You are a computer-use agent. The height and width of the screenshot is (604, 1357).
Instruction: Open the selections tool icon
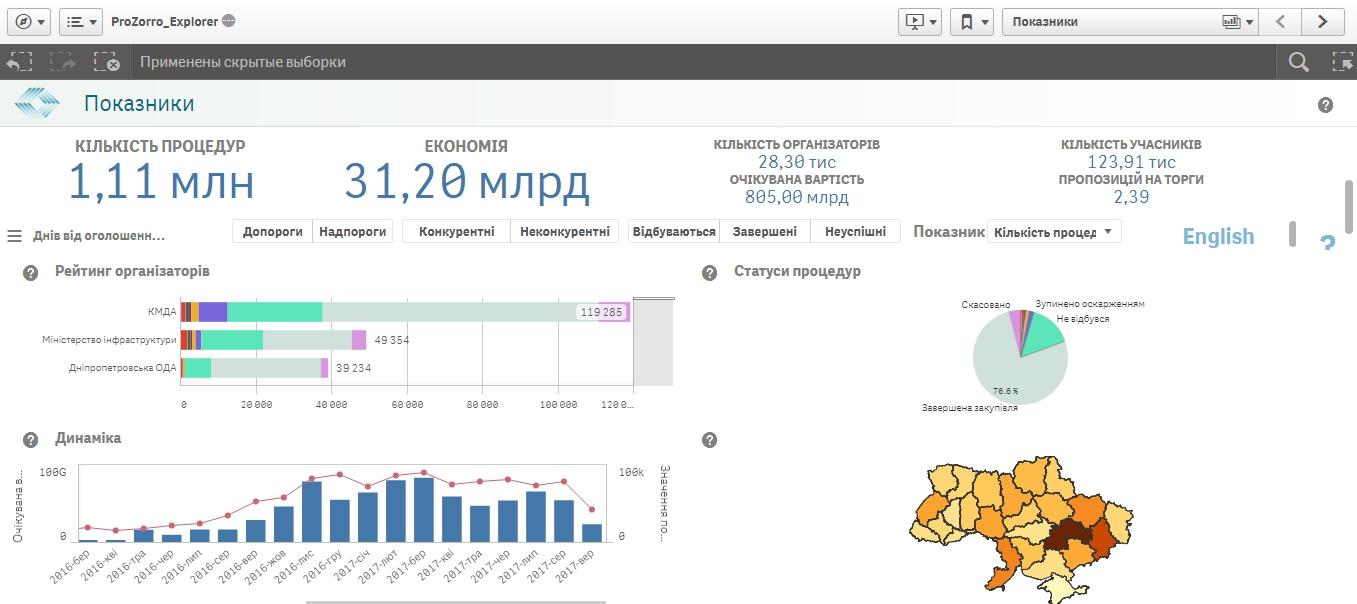(x=1341, y=62)
